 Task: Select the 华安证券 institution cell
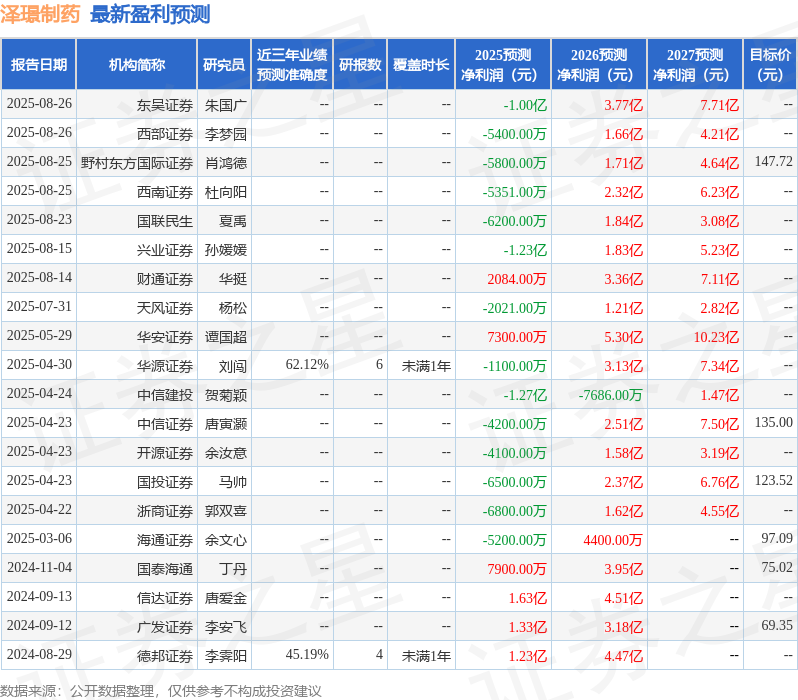click(x=136, y=337)
